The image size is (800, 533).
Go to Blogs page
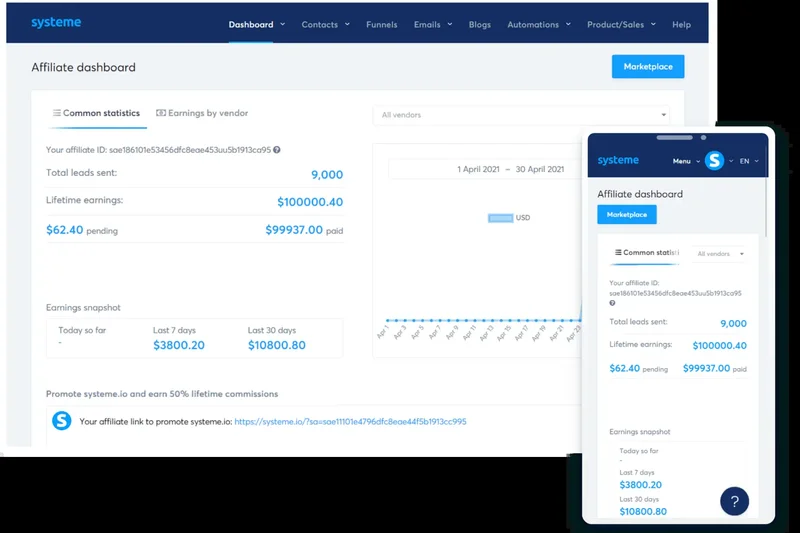(480, 24)
